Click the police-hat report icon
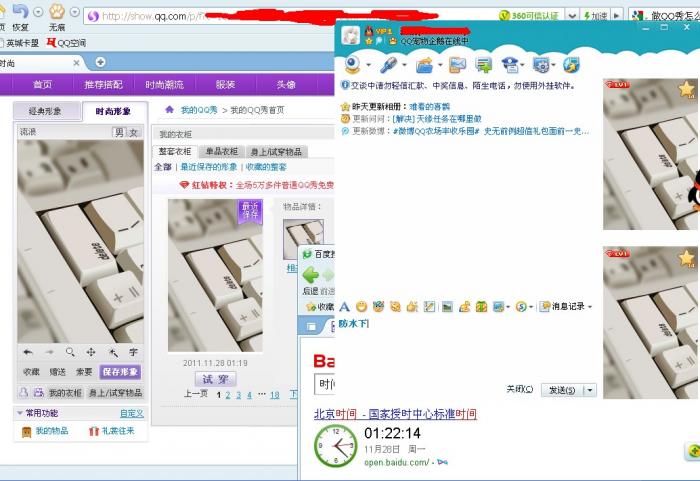This screenshot has height=481, width=700. 510,65
